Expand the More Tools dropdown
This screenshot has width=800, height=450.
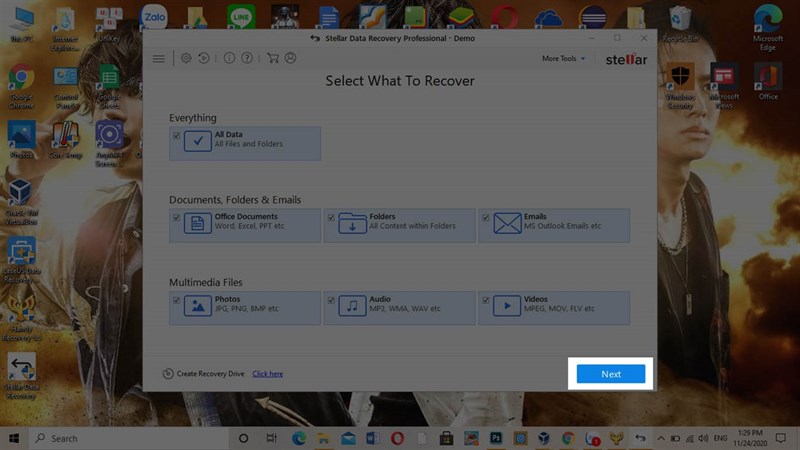click(x=563, y=59)
